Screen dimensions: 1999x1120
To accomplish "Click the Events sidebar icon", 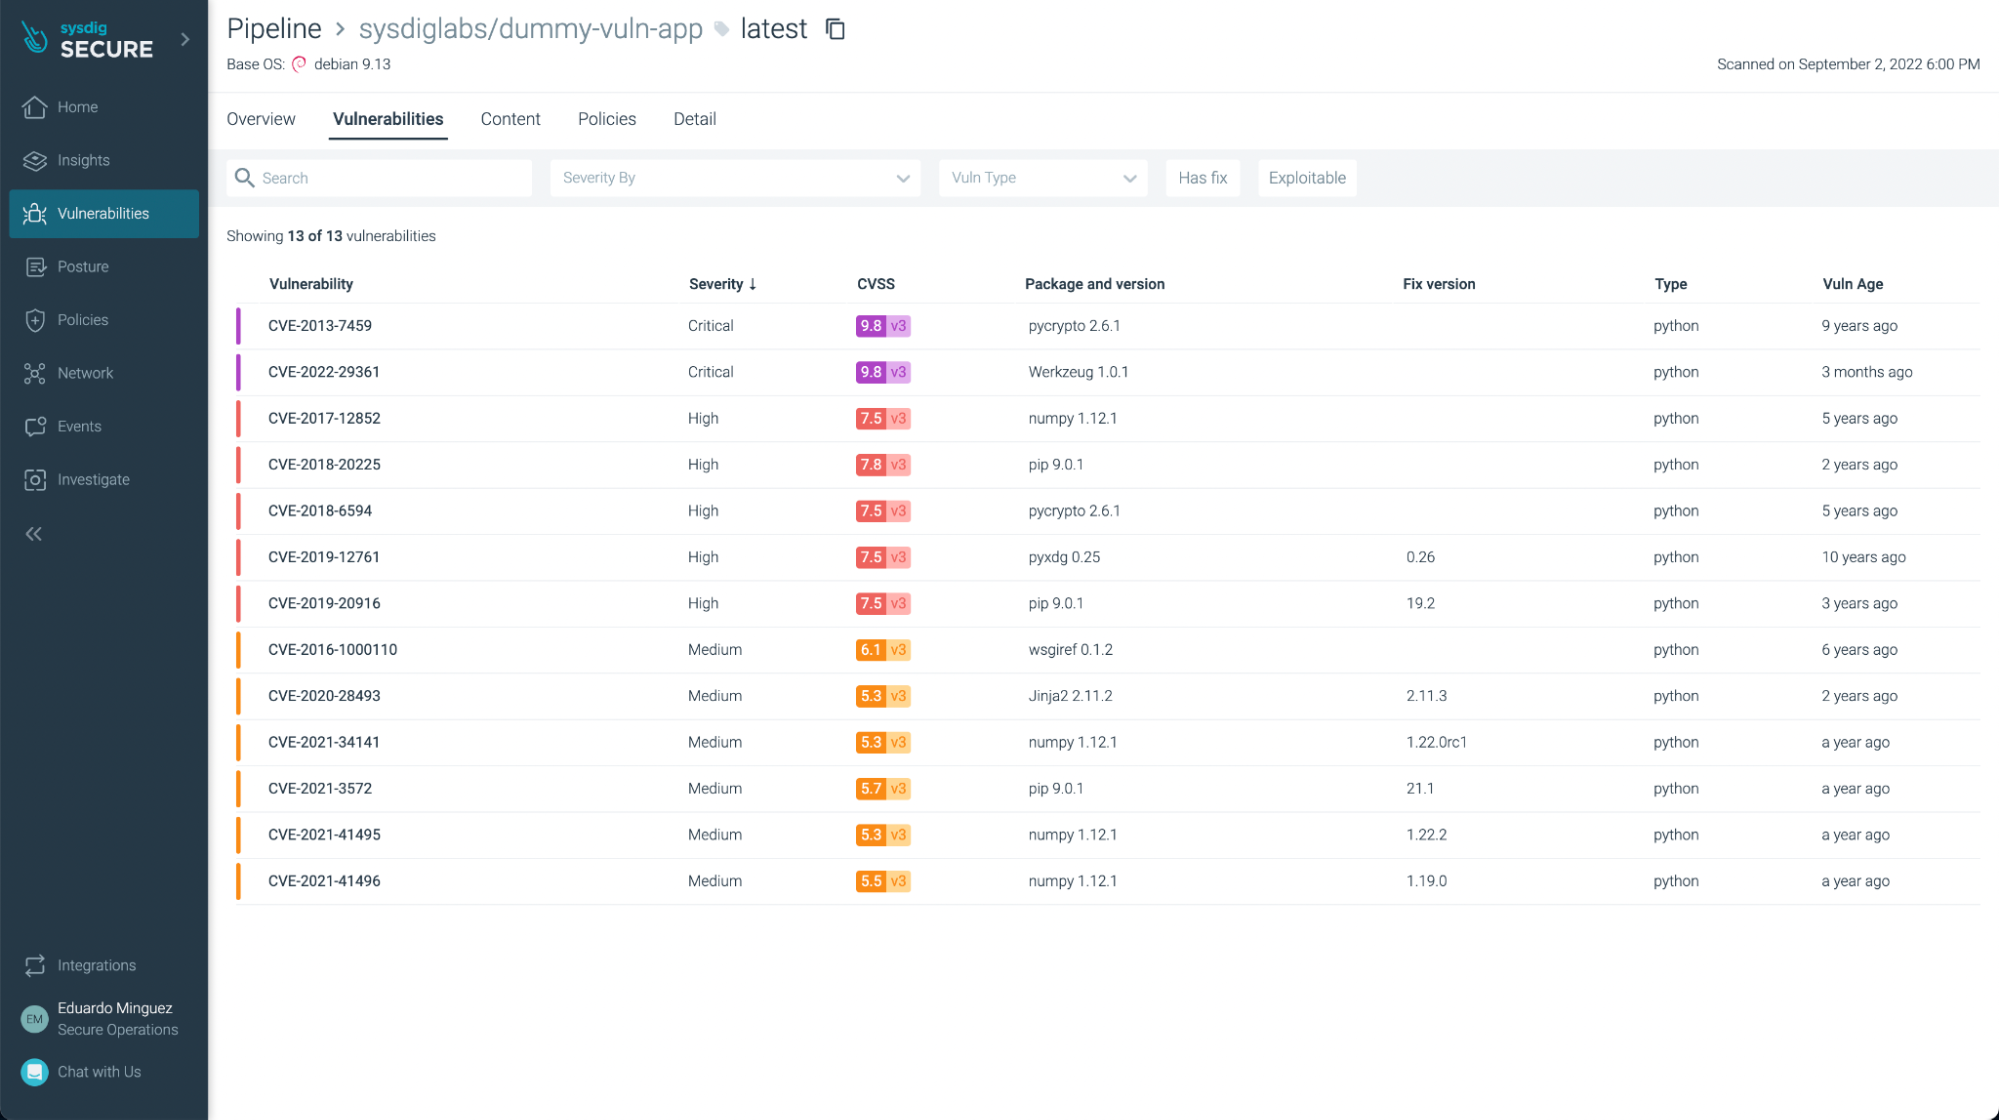I will [35, 426].
